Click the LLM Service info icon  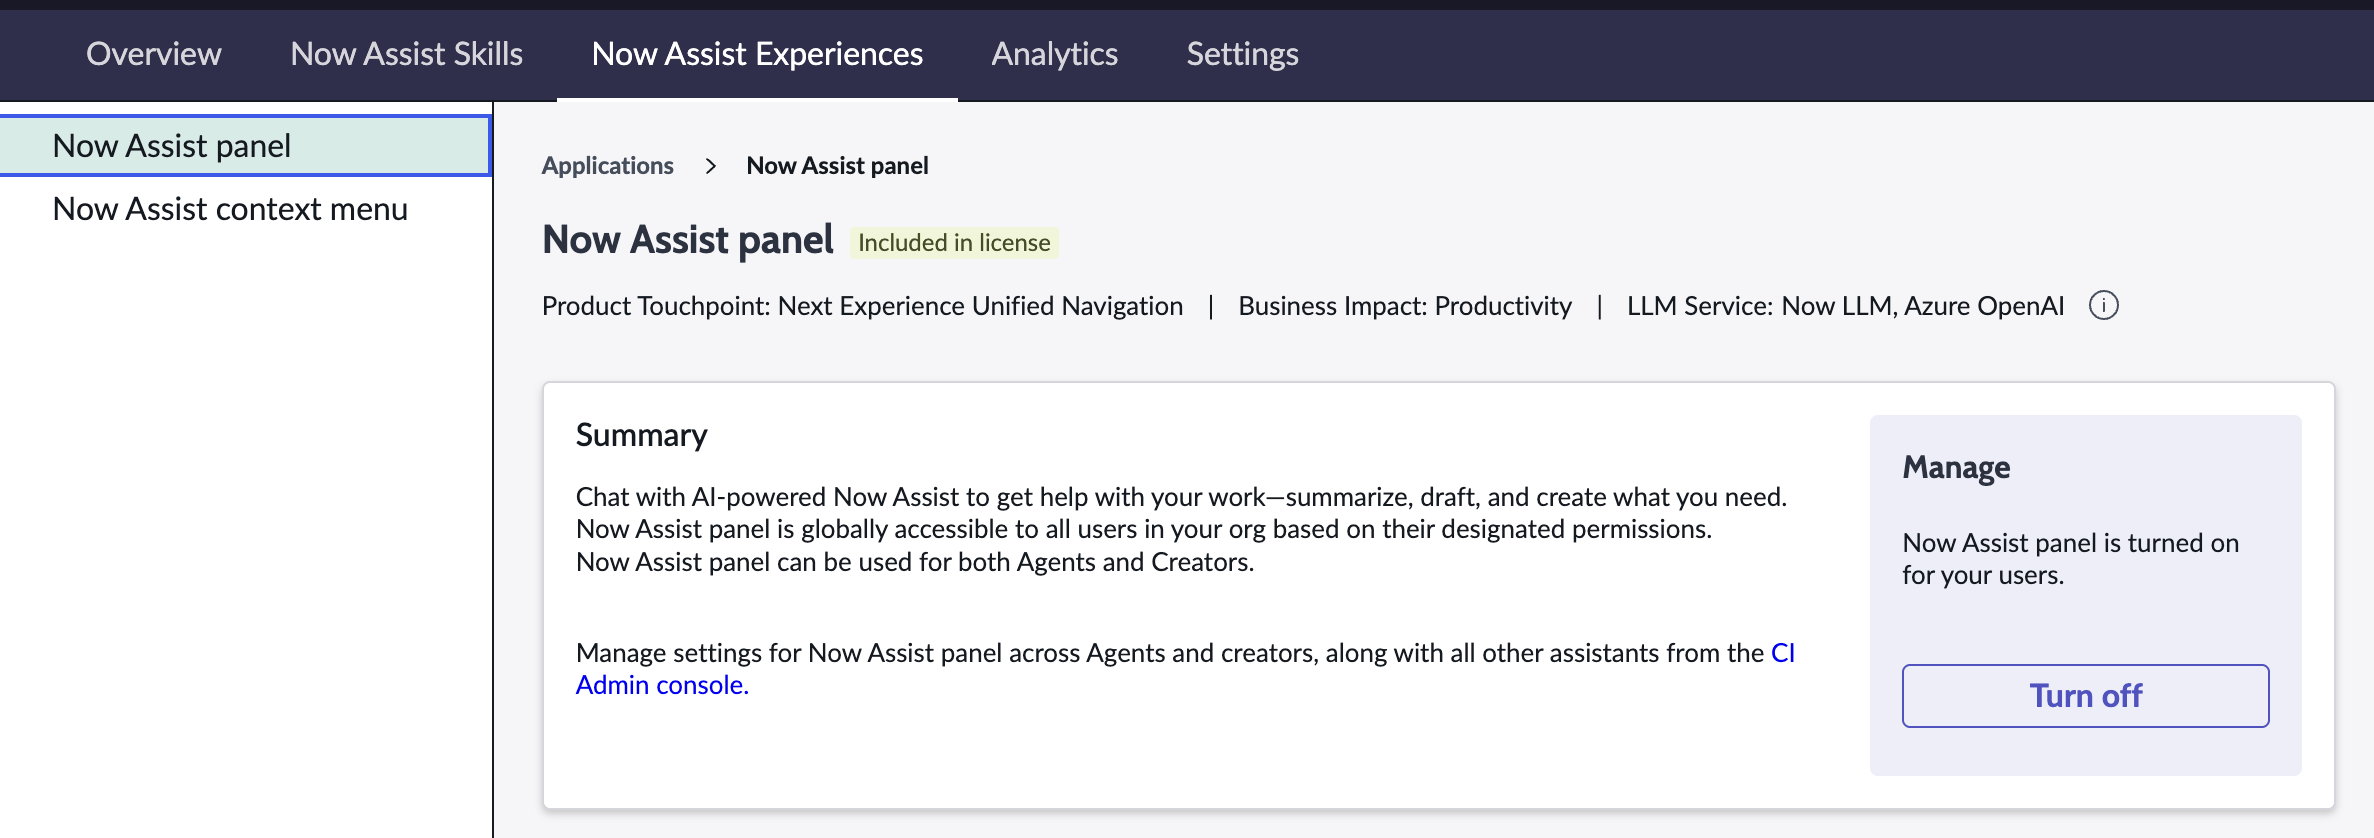2103,305
